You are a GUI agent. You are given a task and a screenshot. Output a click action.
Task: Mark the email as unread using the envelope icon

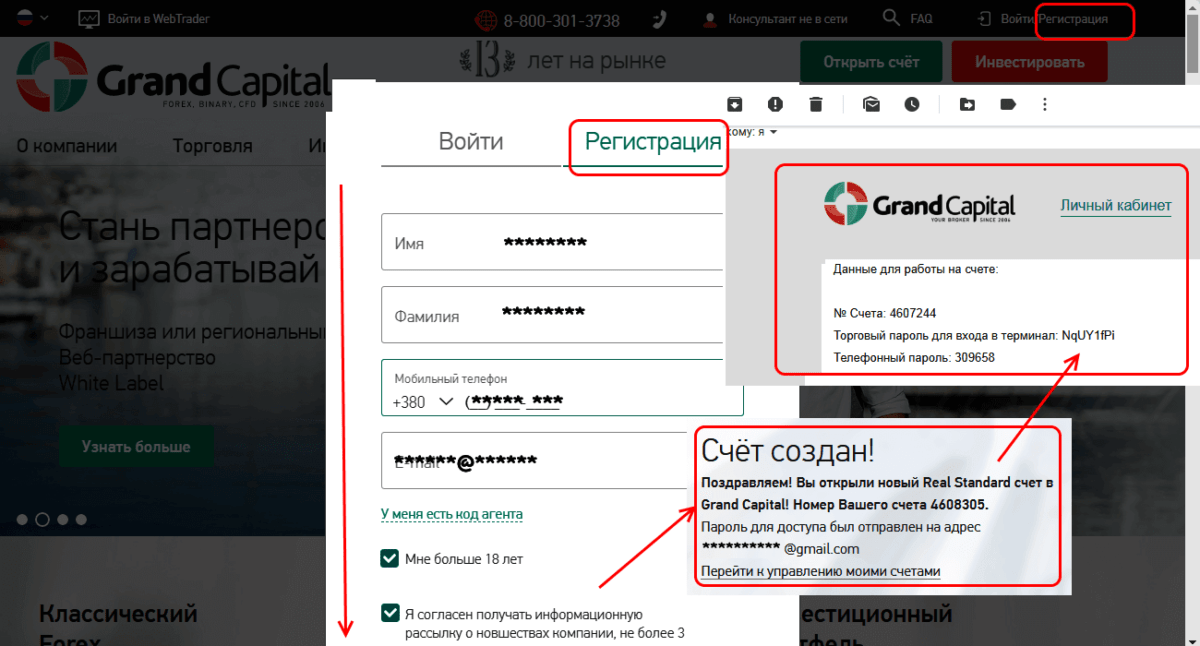point(871,104)
